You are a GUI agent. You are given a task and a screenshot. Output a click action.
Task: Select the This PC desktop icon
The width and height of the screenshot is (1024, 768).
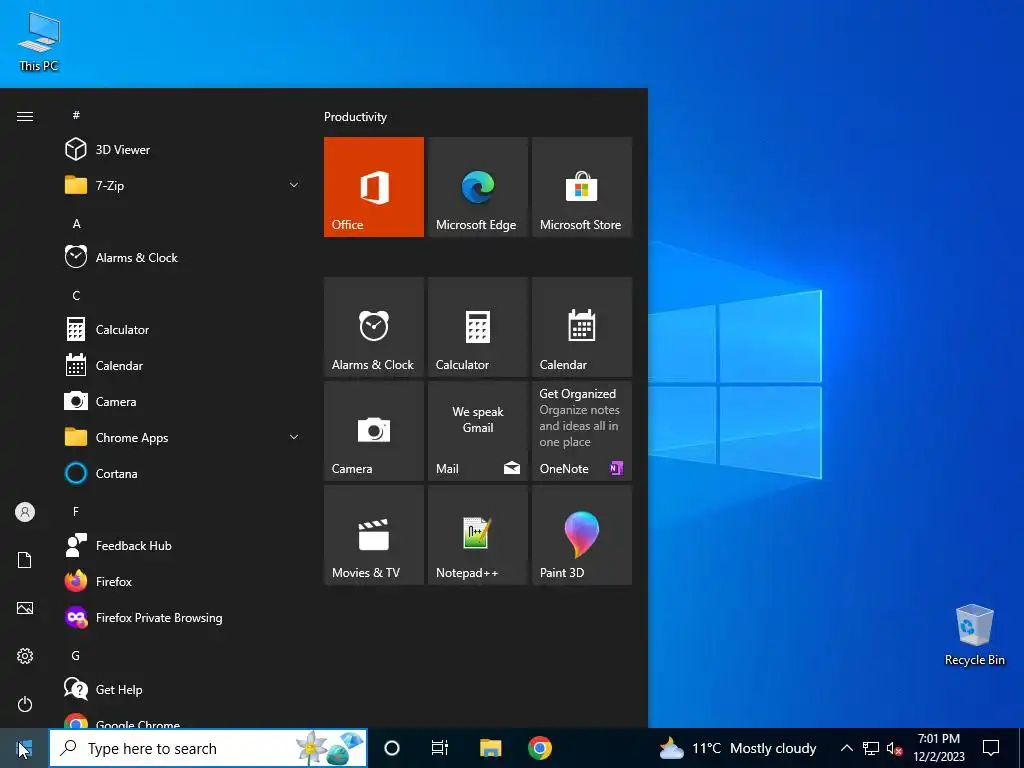[39, 40]
